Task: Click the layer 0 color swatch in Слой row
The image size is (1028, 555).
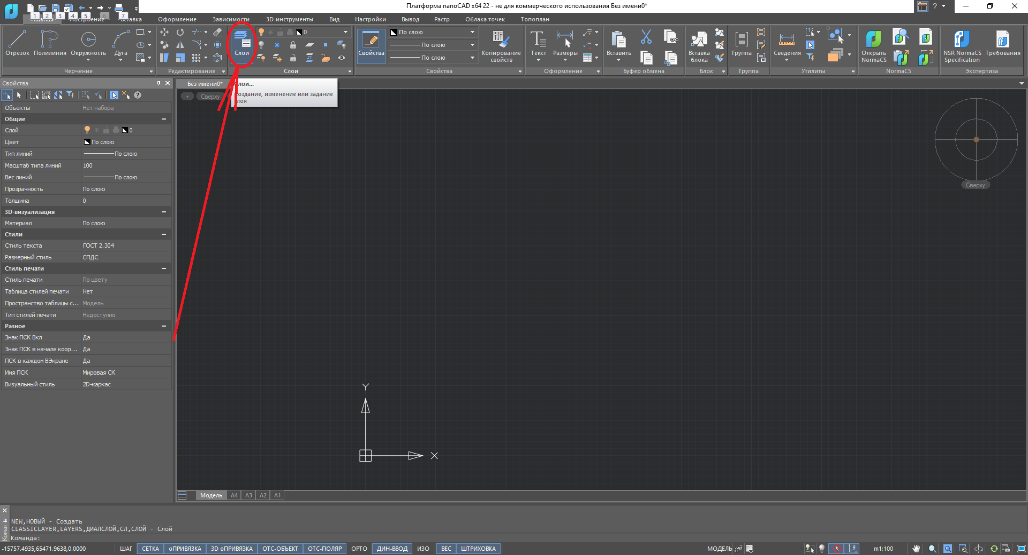Action: pos(125,130)
